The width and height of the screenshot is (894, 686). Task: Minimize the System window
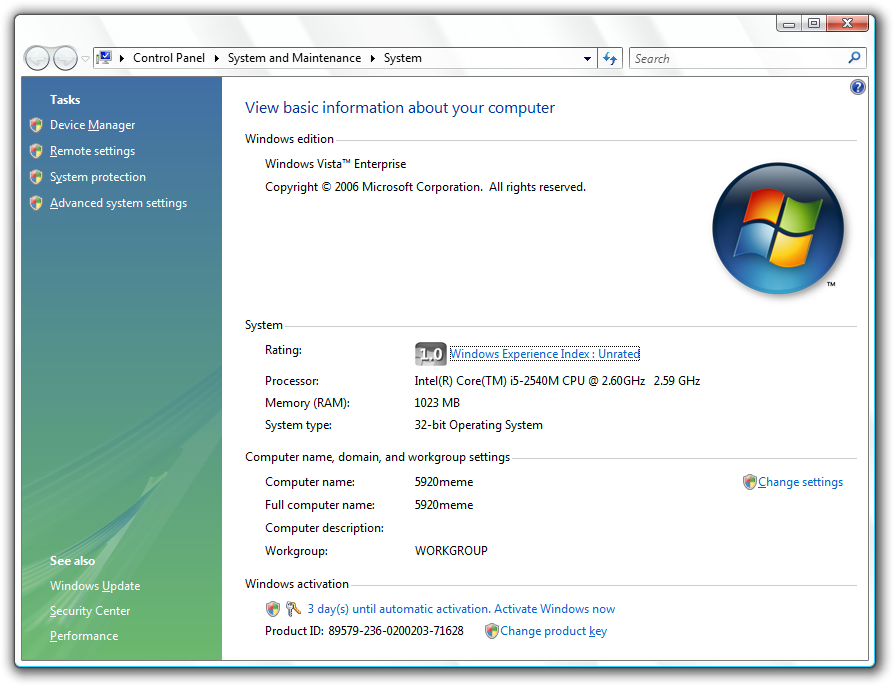(789, 23)
